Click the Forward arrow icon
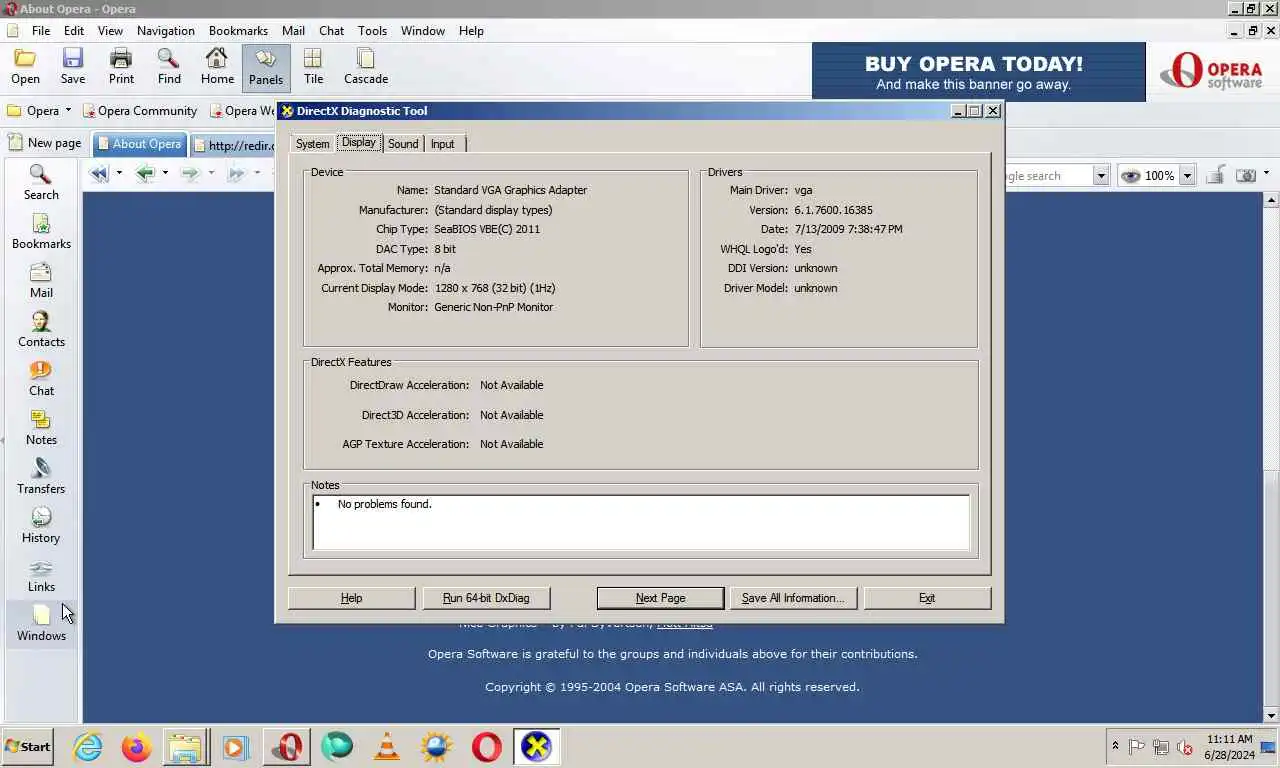The height and width of the screenshot is (768, 1280). pos(190,174)
